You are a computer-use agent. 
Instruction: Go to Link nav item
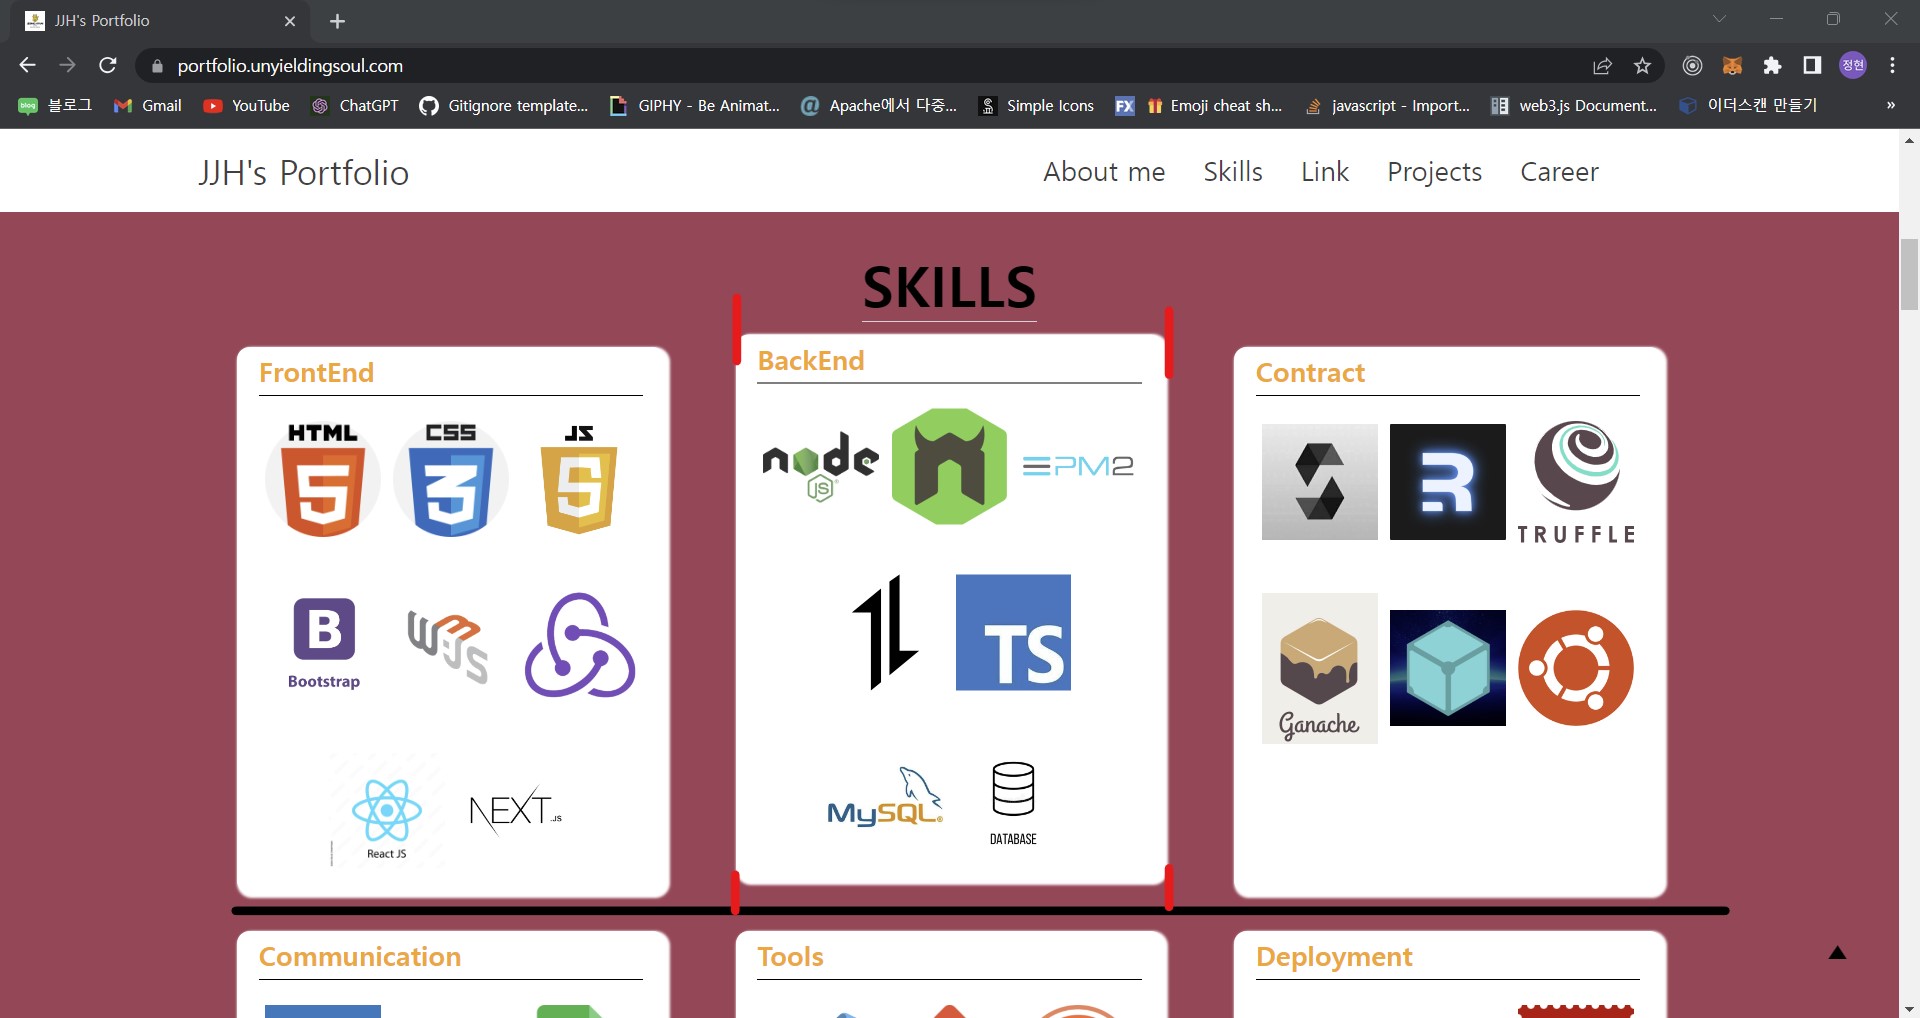(x=1325, y=172)
